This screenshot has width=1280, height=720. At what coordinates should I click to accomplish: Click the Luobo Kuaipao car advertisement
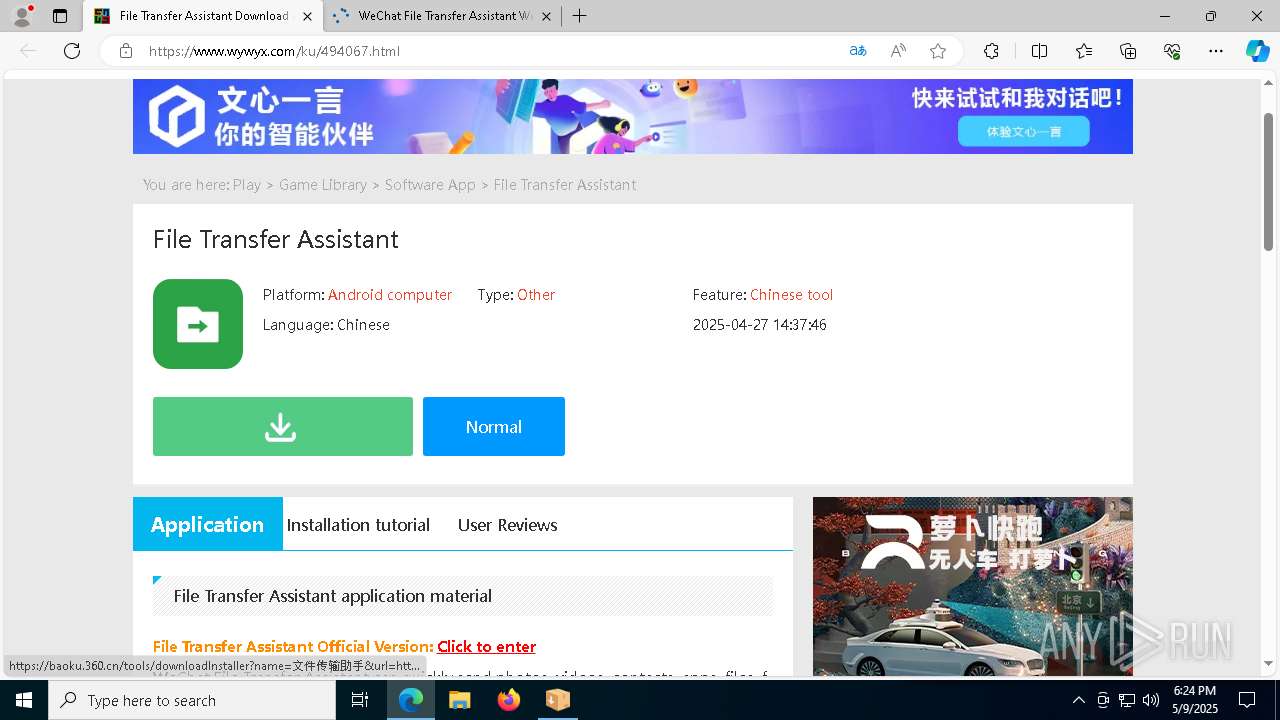pyautogui.click(x=973, y=586)
